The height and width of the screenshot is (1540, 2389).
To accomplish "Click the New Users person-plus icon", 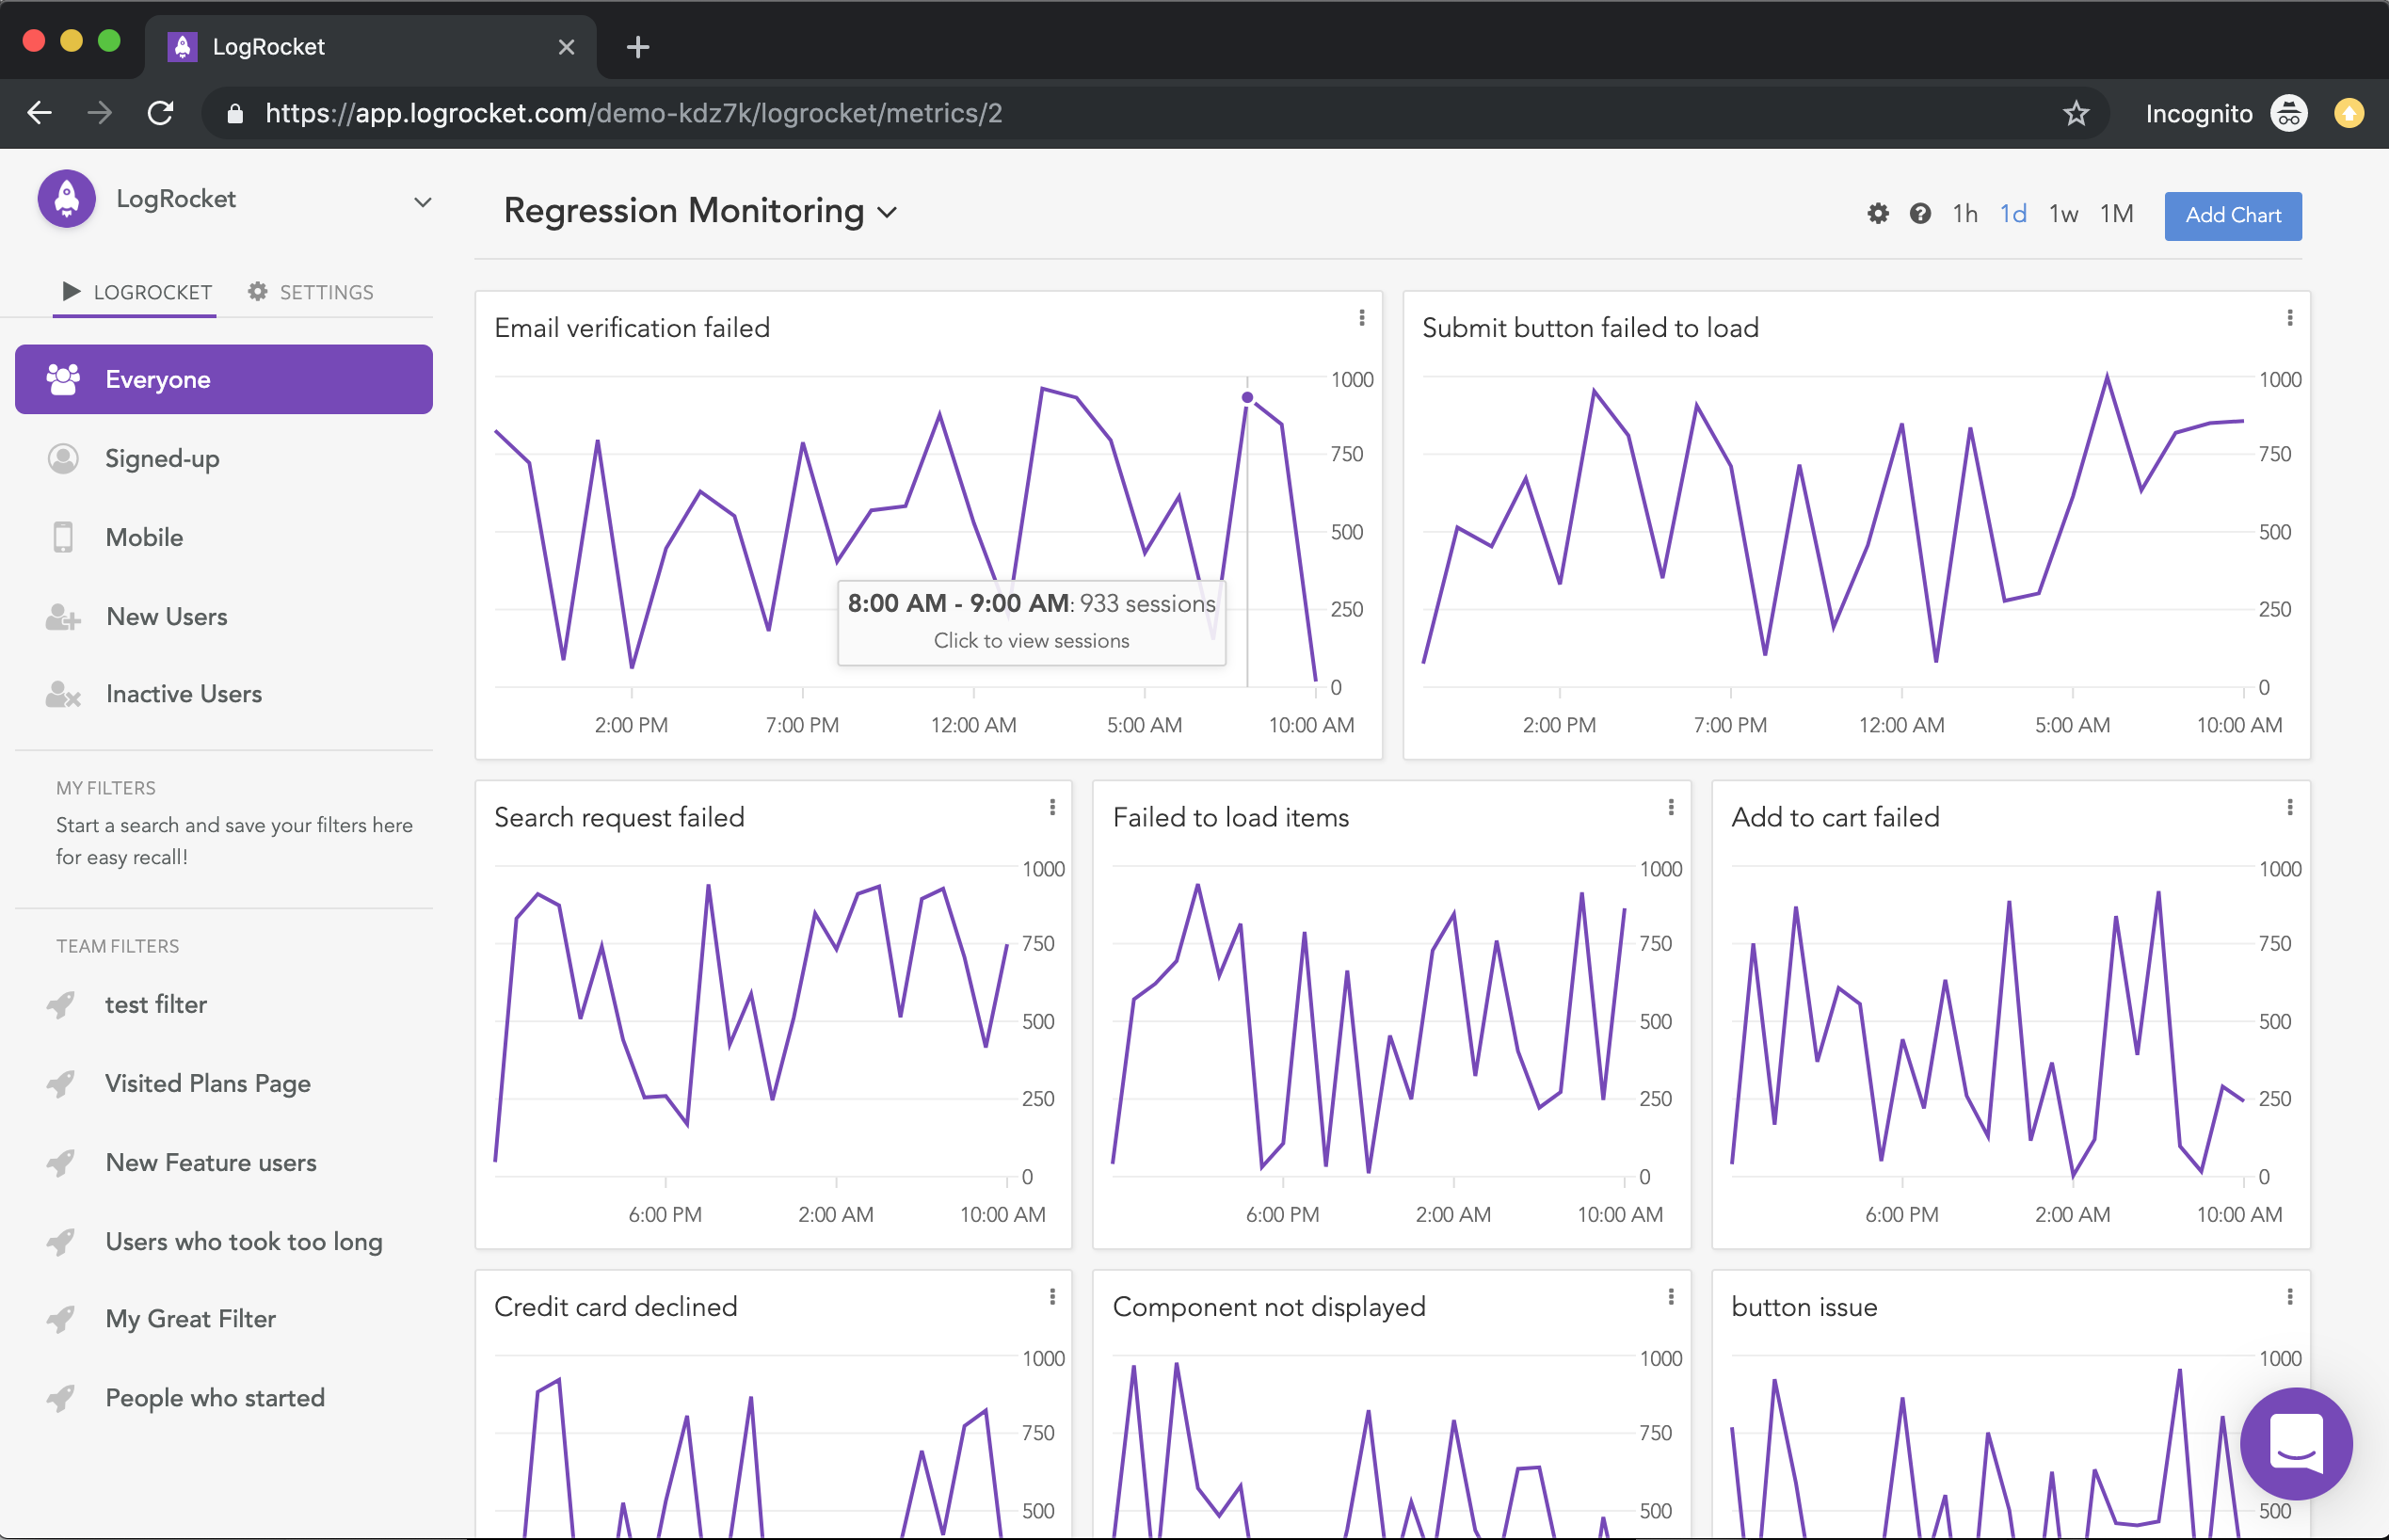I will tap(63, 616).
